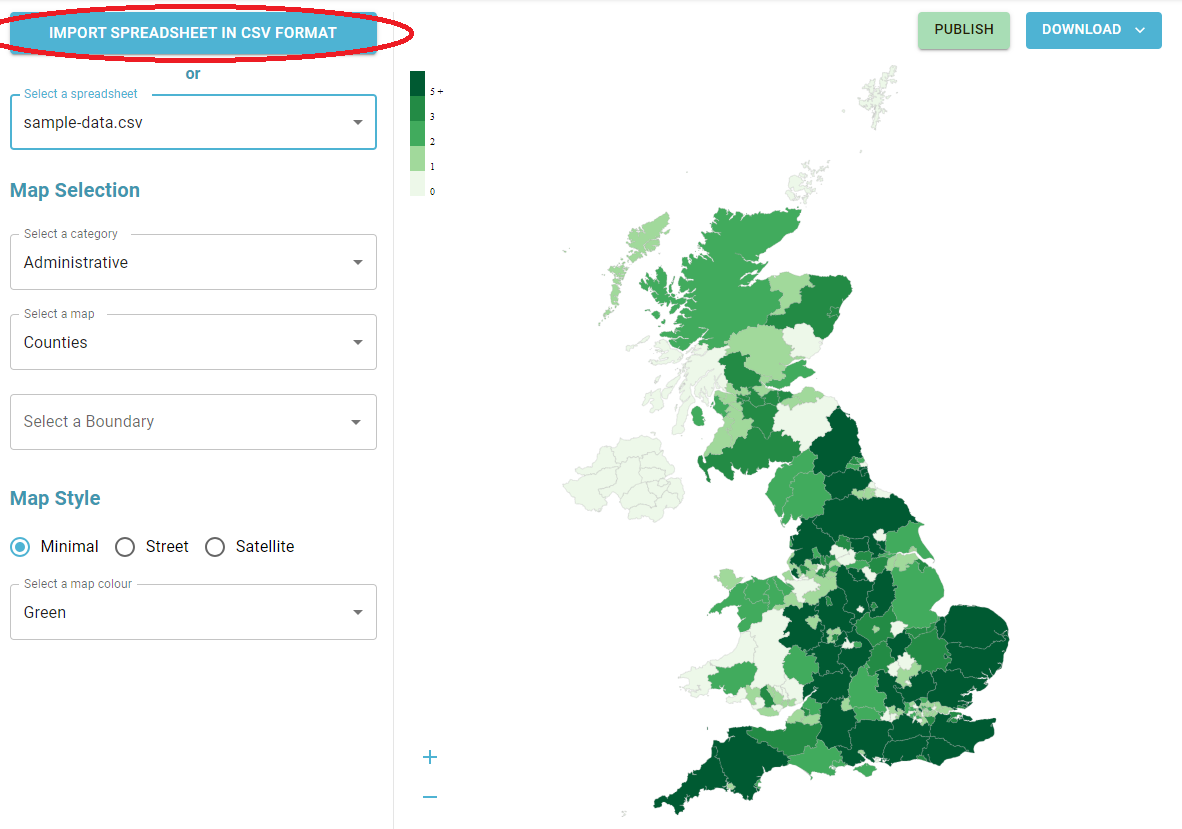The image size is (1182, 829).
Task: Zoom in on the map with the plus icon
Action: pos(429,757)
